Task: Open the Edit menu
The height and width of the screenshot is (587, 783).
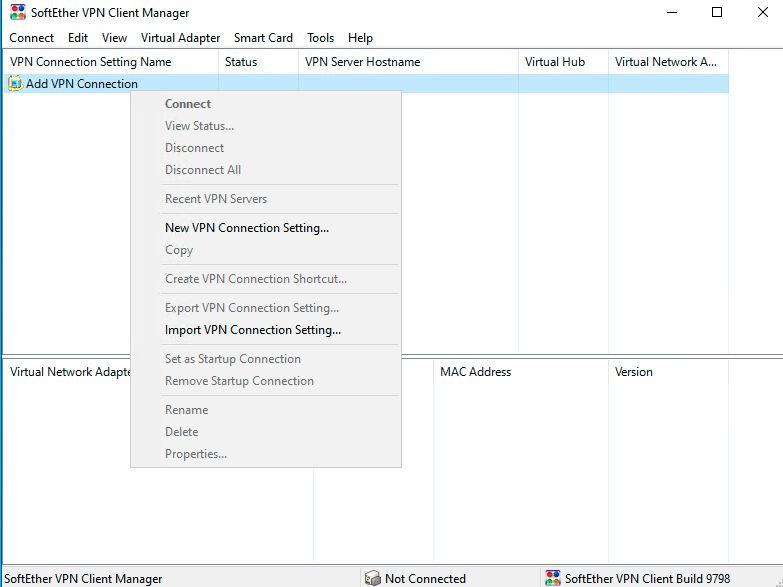Action: pyautogui.click(x=78, y=38)
